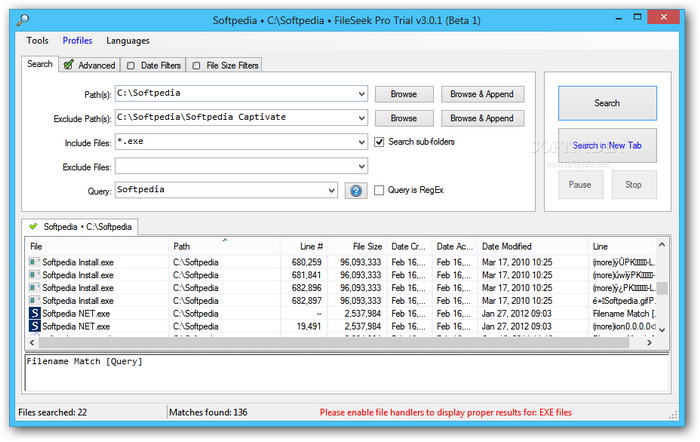Sort by the Date Ac... column header
Viewport: 700px width, 442px height.
[x=454, y=246]
